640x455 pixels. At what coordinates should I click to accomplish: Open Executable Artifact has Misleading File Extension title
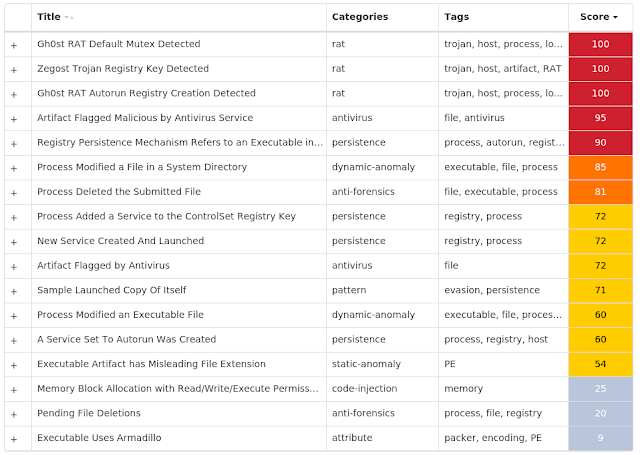pyautogui.click(x=151, y=364)
